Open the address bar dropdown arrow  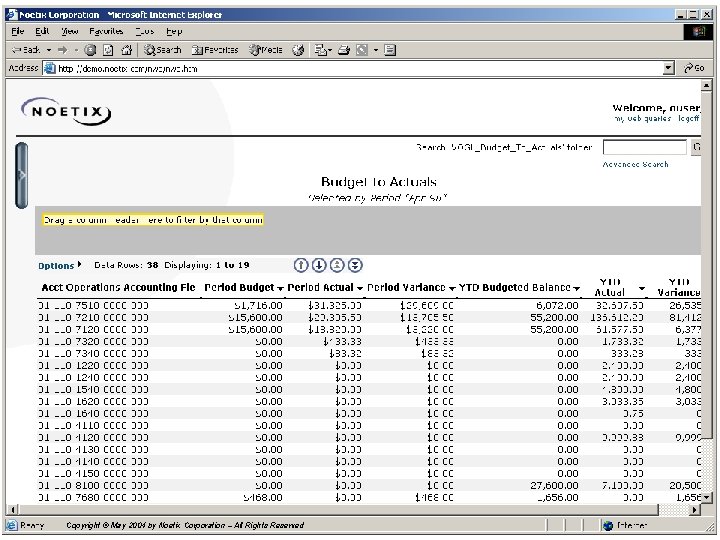point(669,68)
